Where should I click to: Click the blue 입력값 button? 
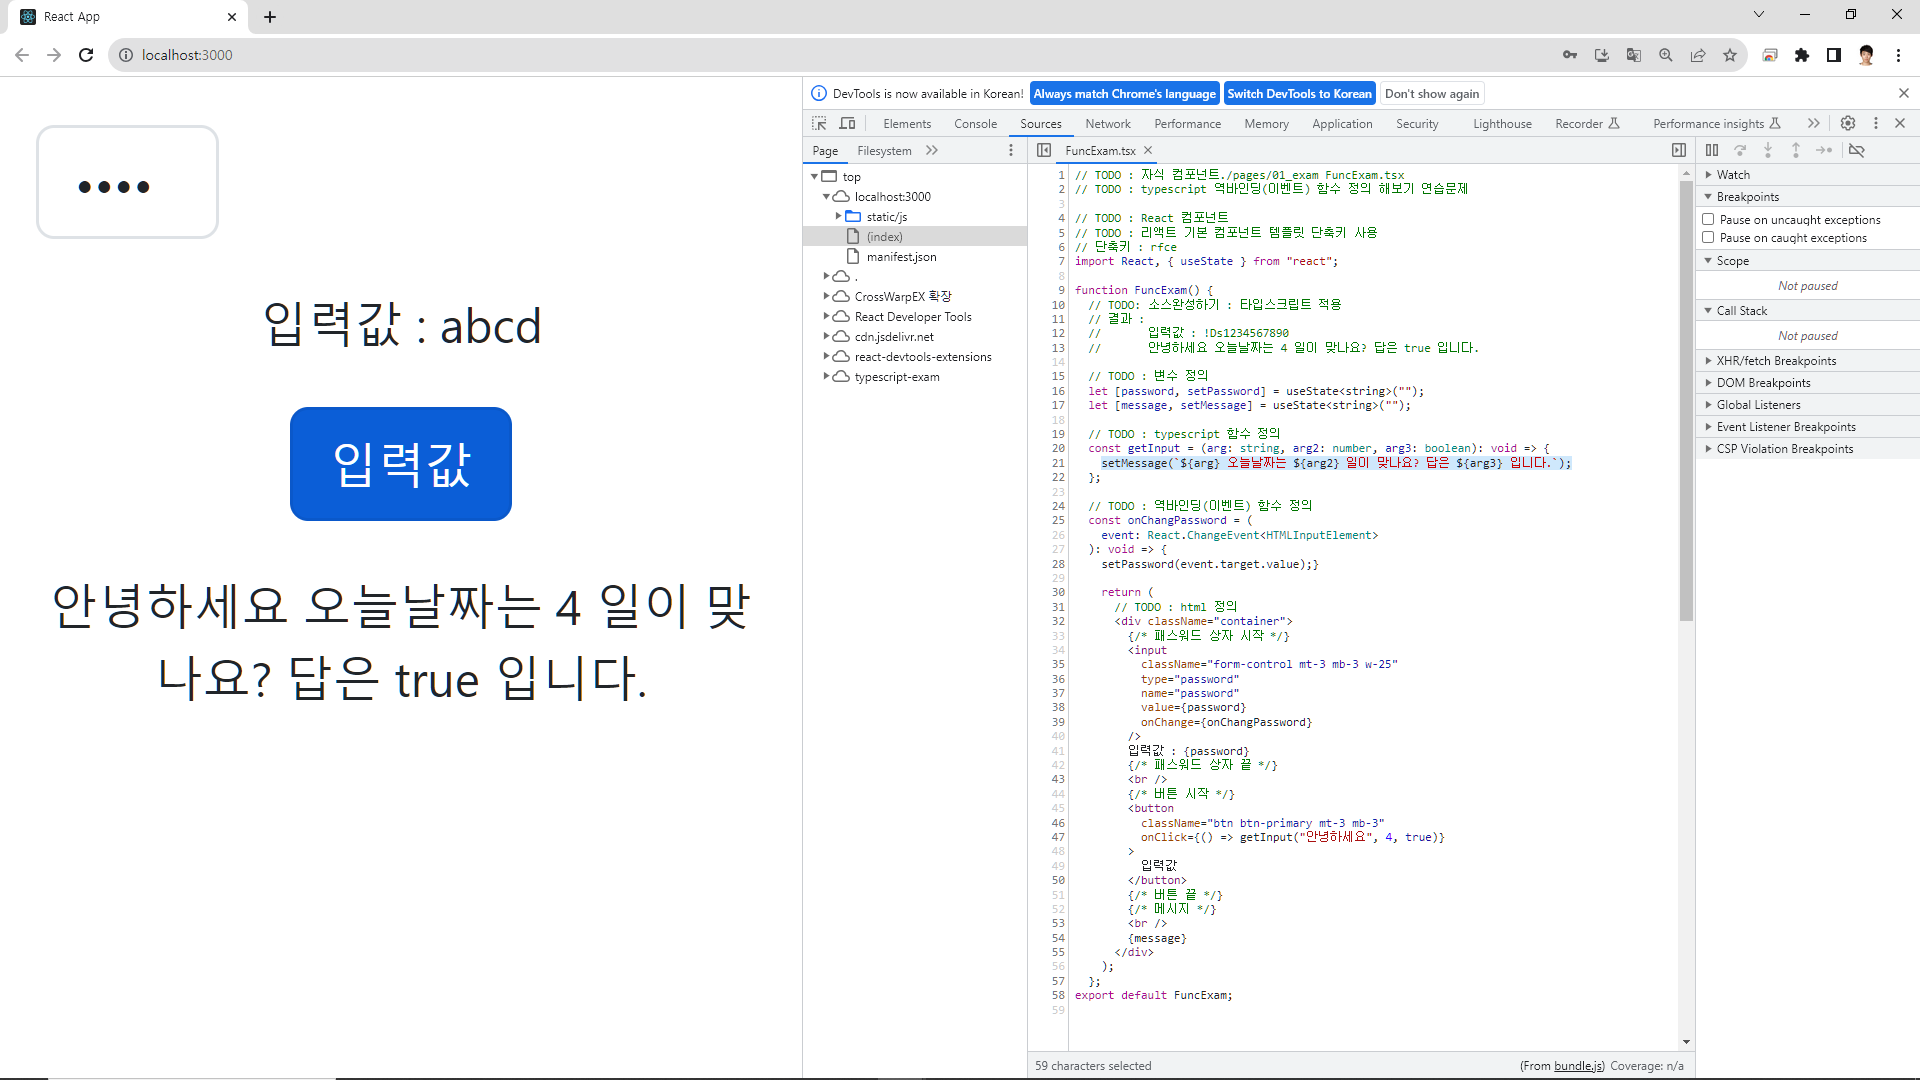(401, 464)
